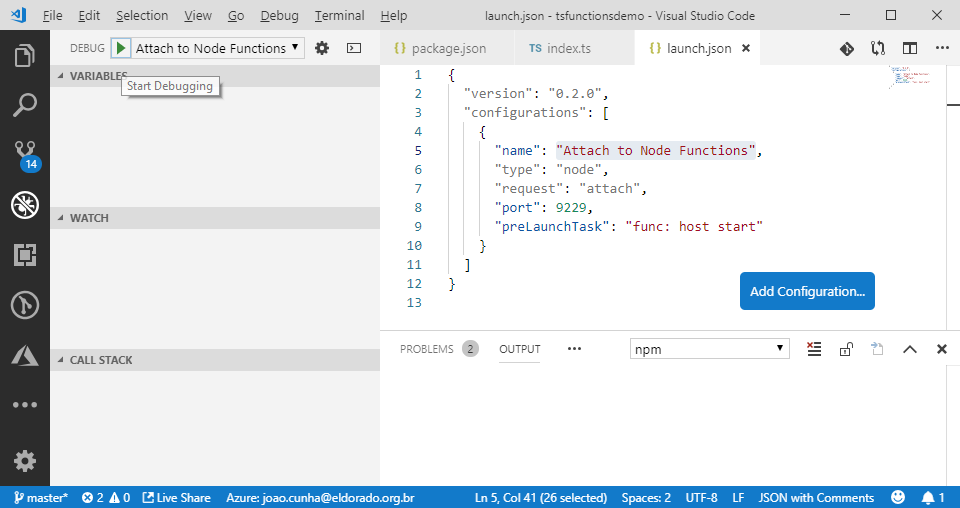Toggle output scroll lock
This screenshot has width=960, height=508.
click(846, 349)
